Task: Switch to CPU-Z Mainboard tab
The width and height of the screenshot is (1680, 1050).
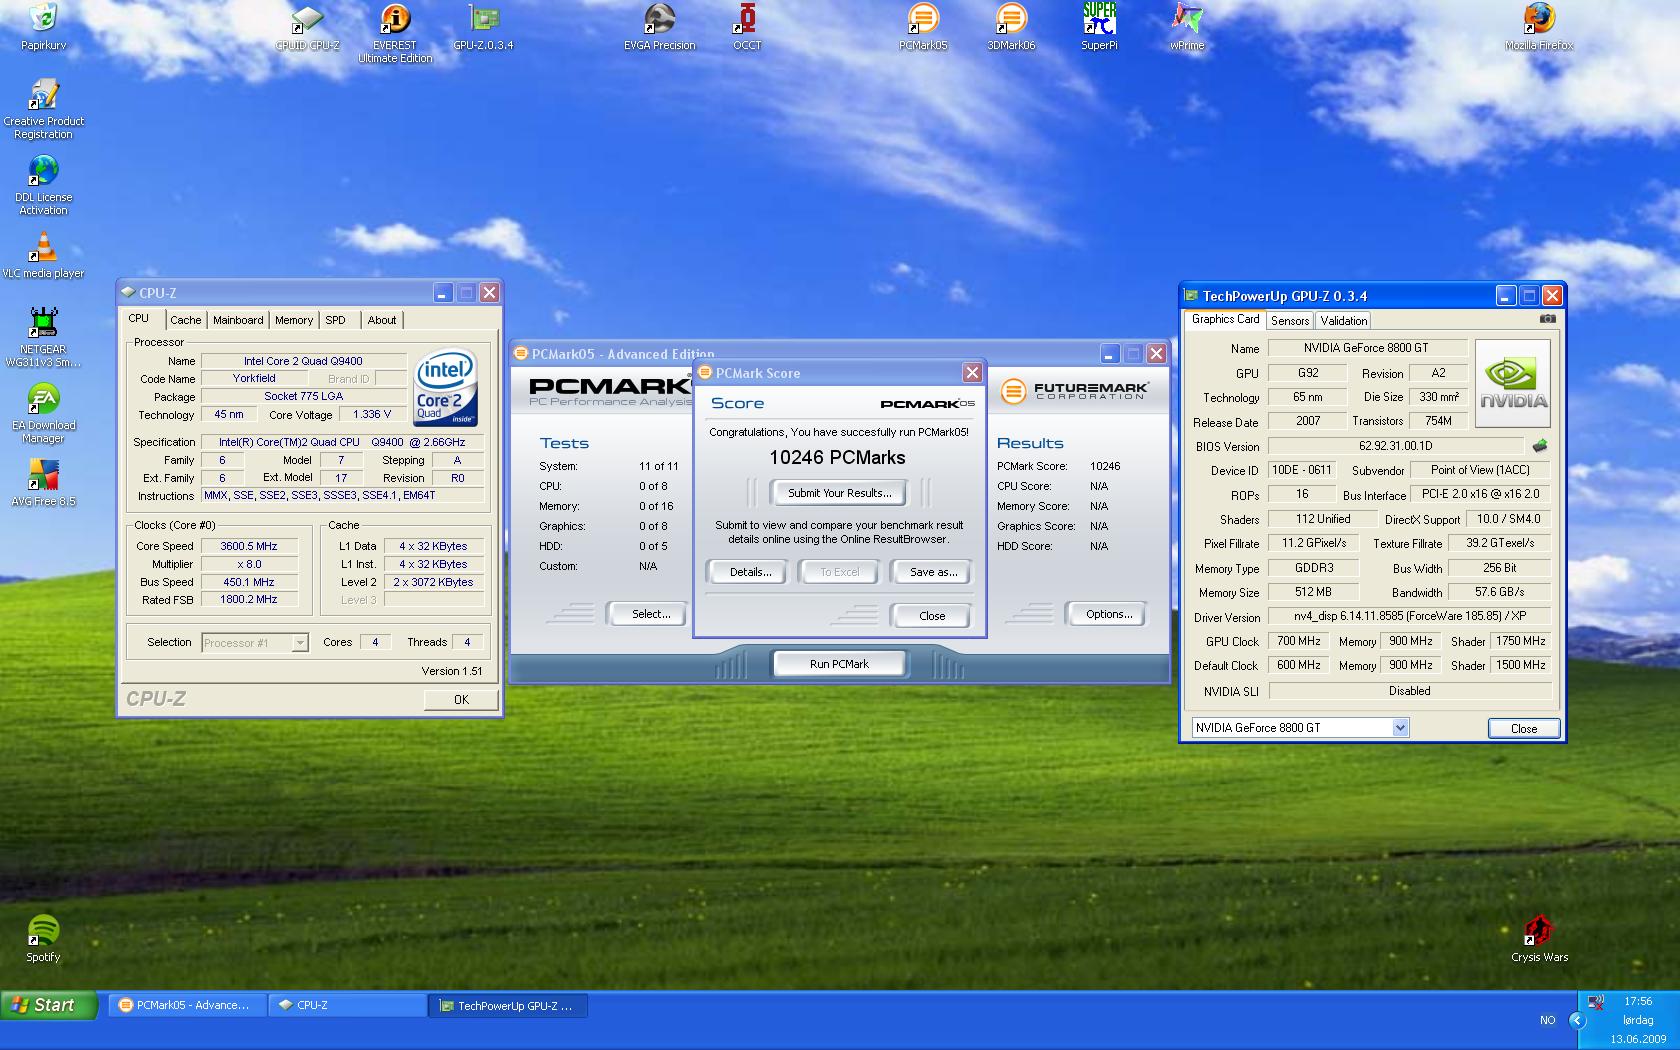Action: (238, 320)
